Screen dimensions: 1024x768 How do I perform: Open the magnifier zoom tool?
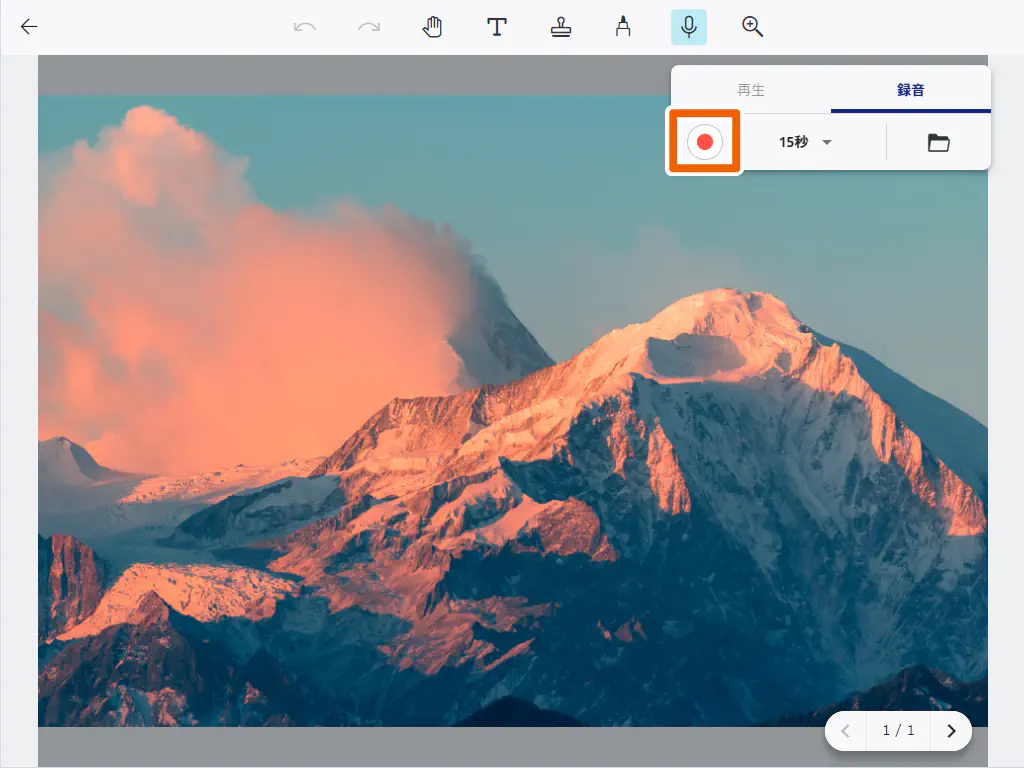click(x=752, y=27)
